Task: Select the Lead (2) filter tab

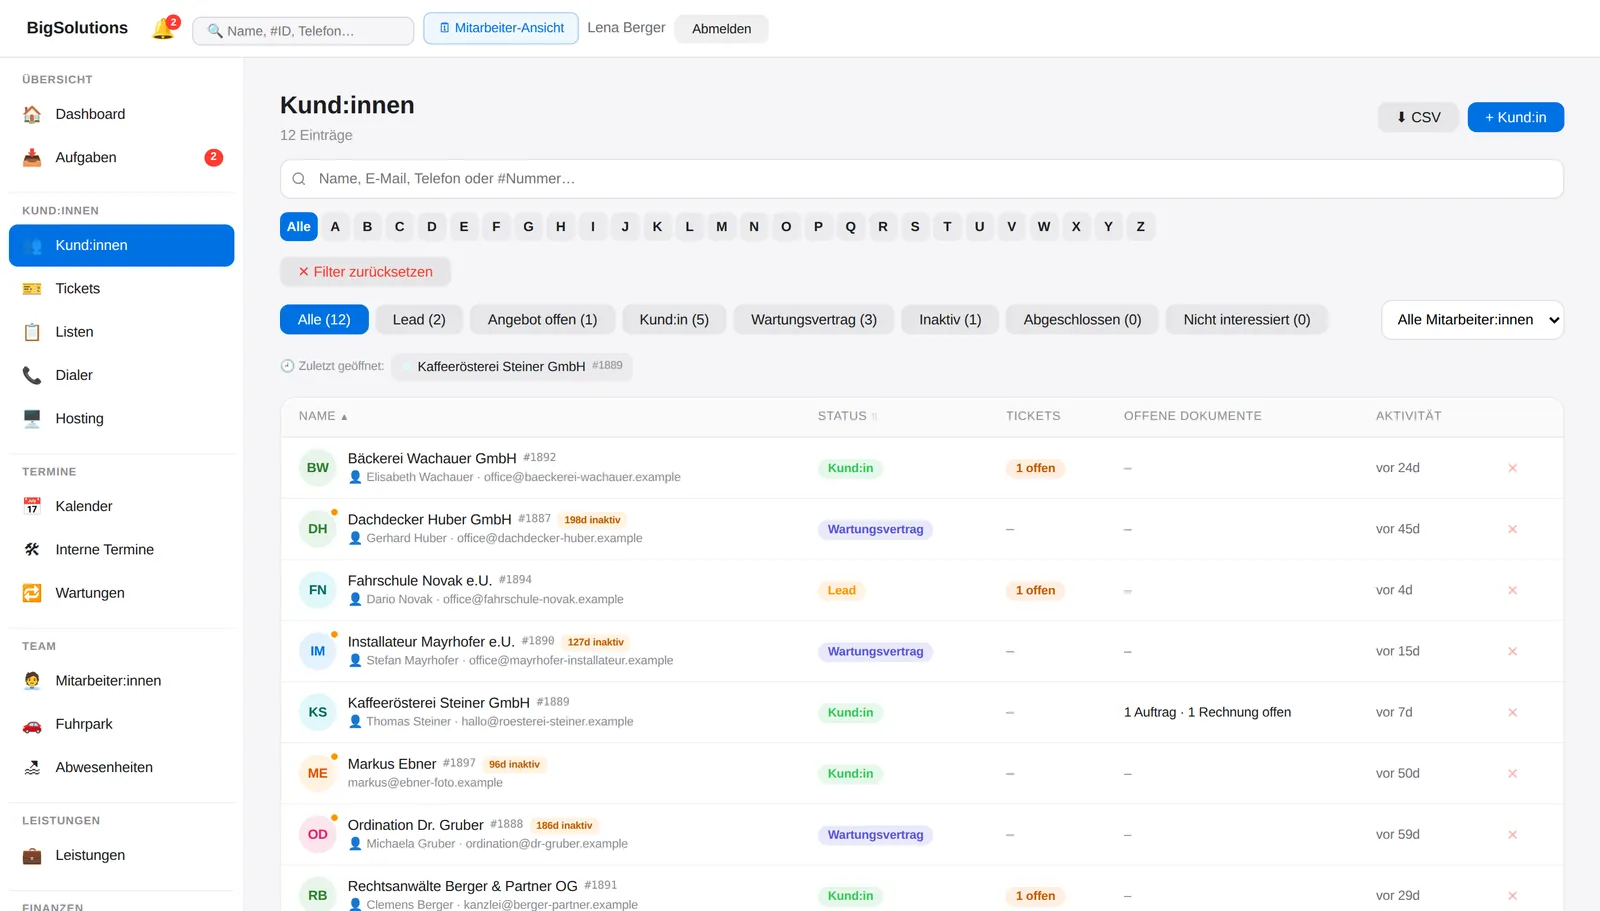Action: (x=419, y=319)
